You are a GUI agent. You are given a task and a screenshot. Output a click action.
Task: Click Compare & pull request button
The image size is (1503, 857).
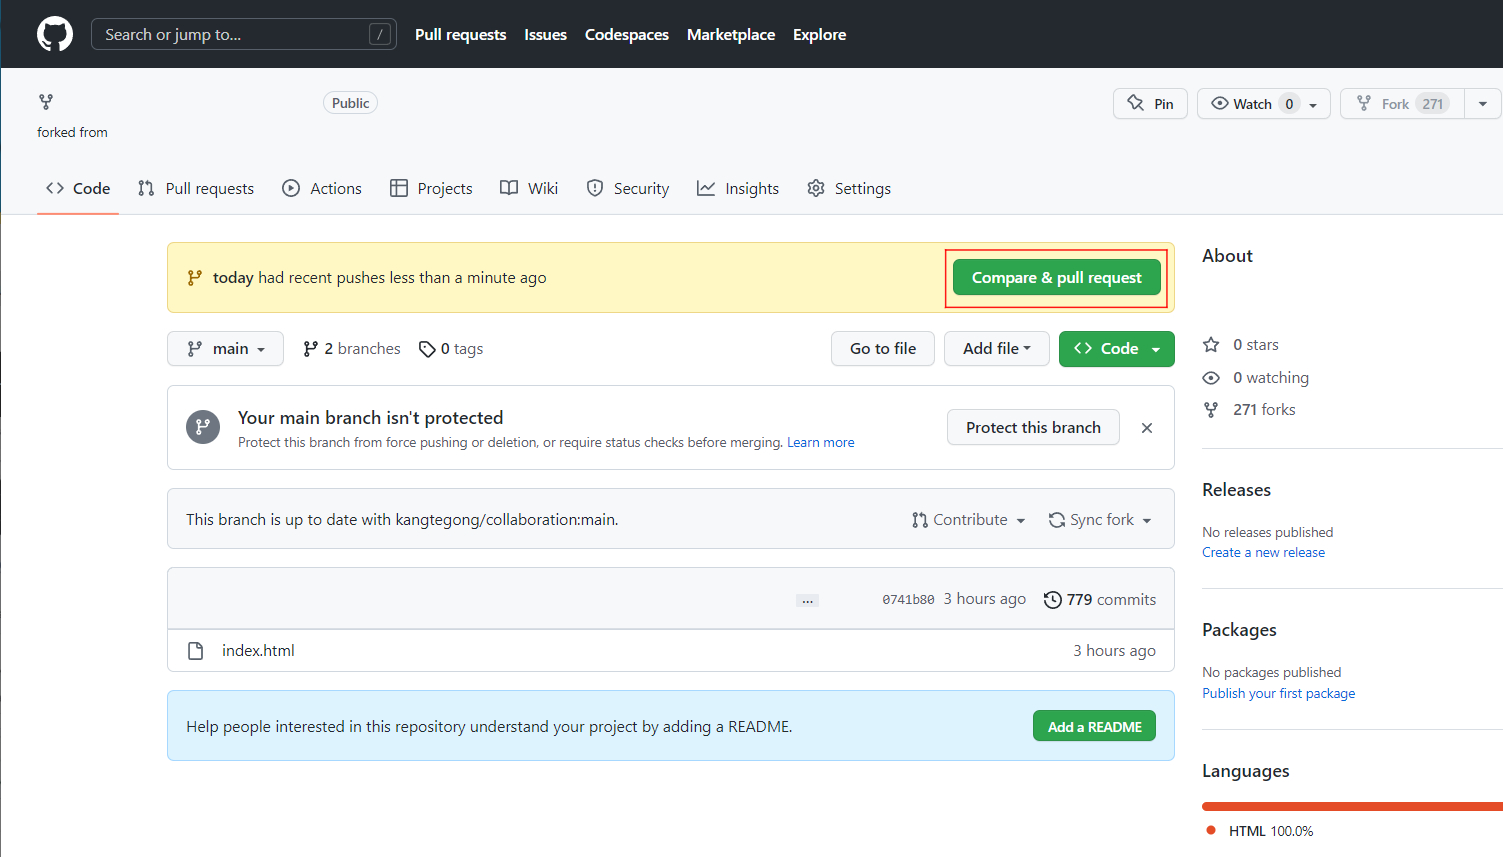[x=1056, y=278]
